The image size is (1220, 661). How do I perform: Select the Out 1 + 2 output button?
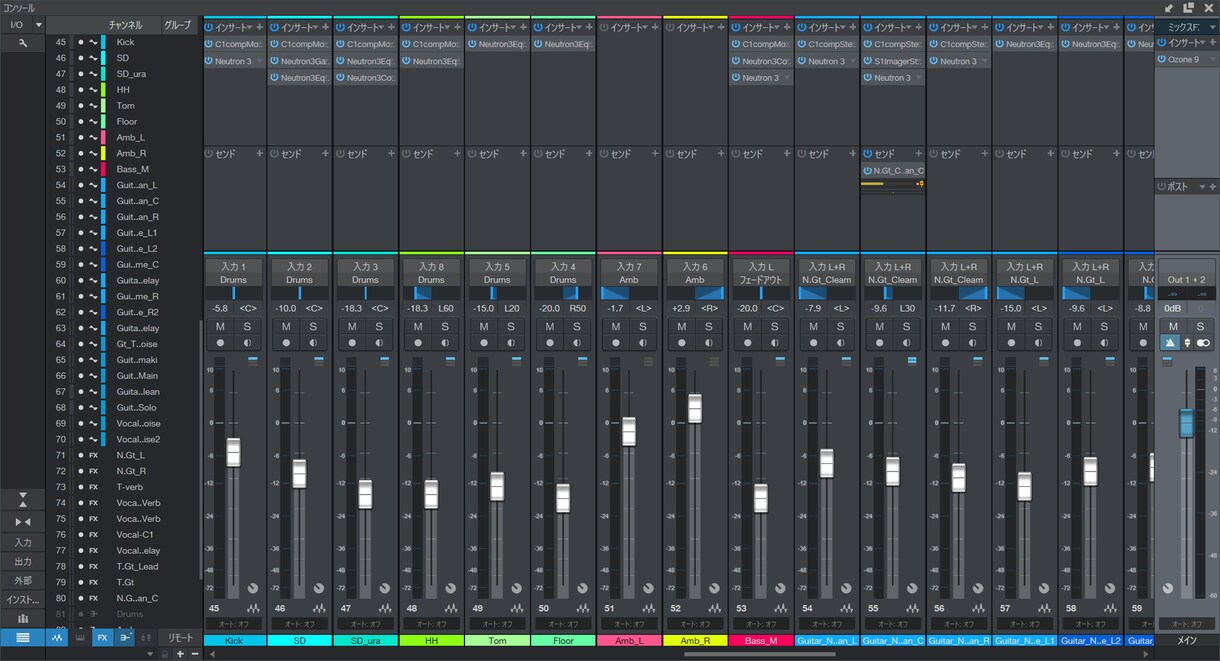[1187, 280]
